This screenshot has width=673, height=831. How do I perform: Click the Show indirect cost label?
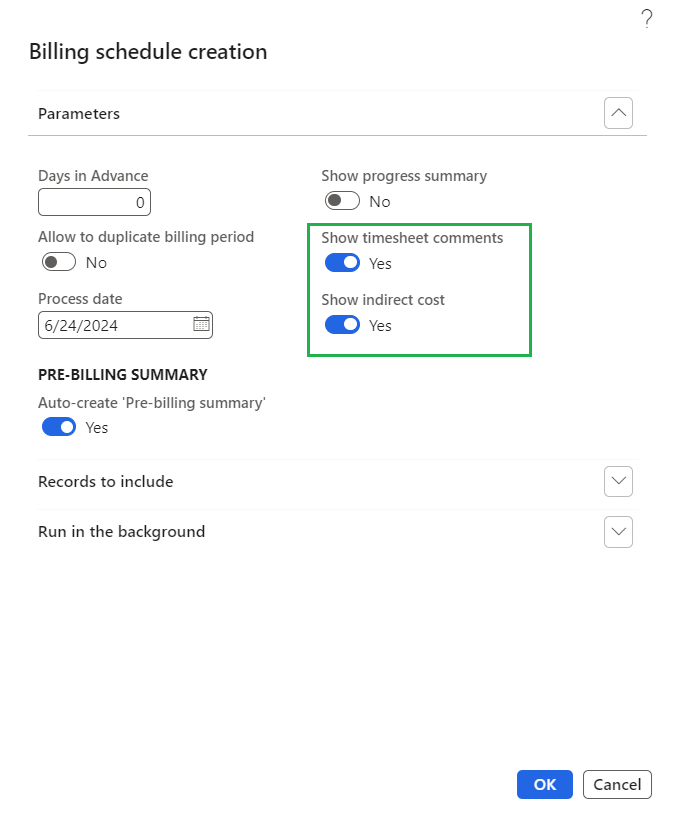coord(383,300)
